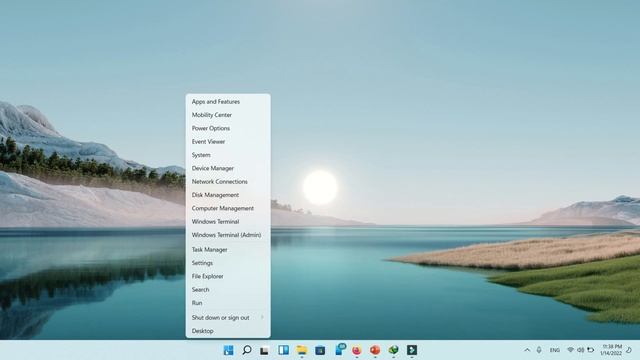Expand the Shut down or sign out arrow

coord(262,317)
